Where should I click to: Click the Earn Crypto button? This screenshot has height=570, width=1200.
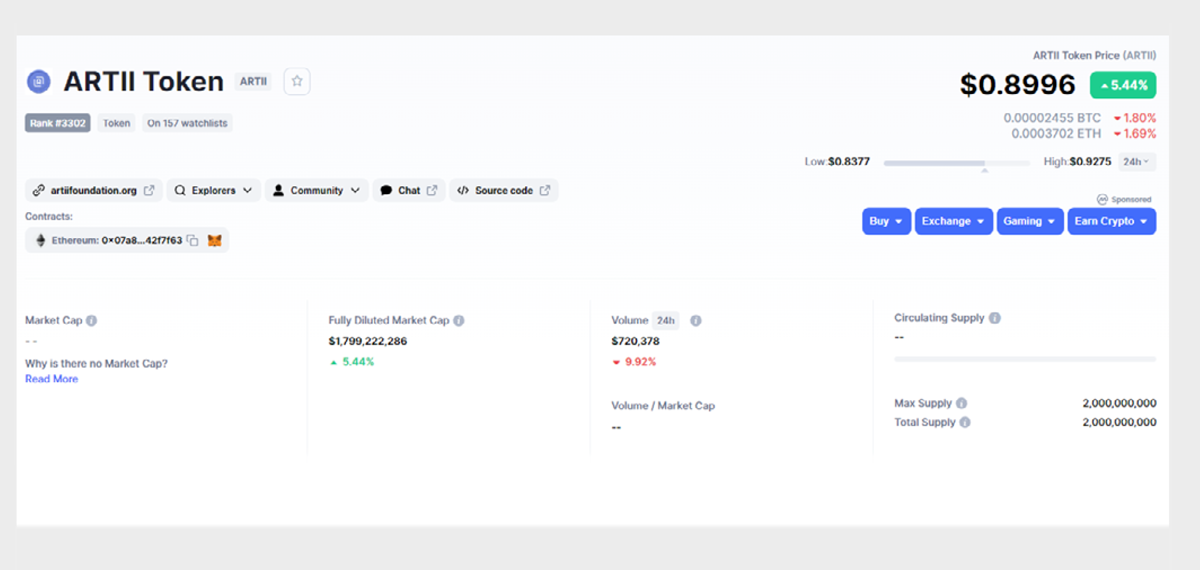pyautogui.click(x=1111, y=221)
